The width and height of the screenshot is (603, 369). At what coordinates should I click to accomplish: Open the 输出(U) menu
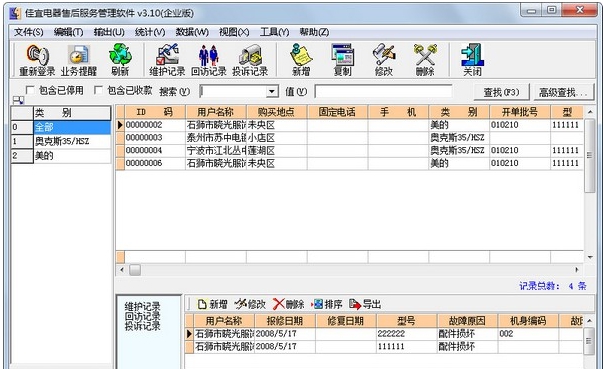109,32
